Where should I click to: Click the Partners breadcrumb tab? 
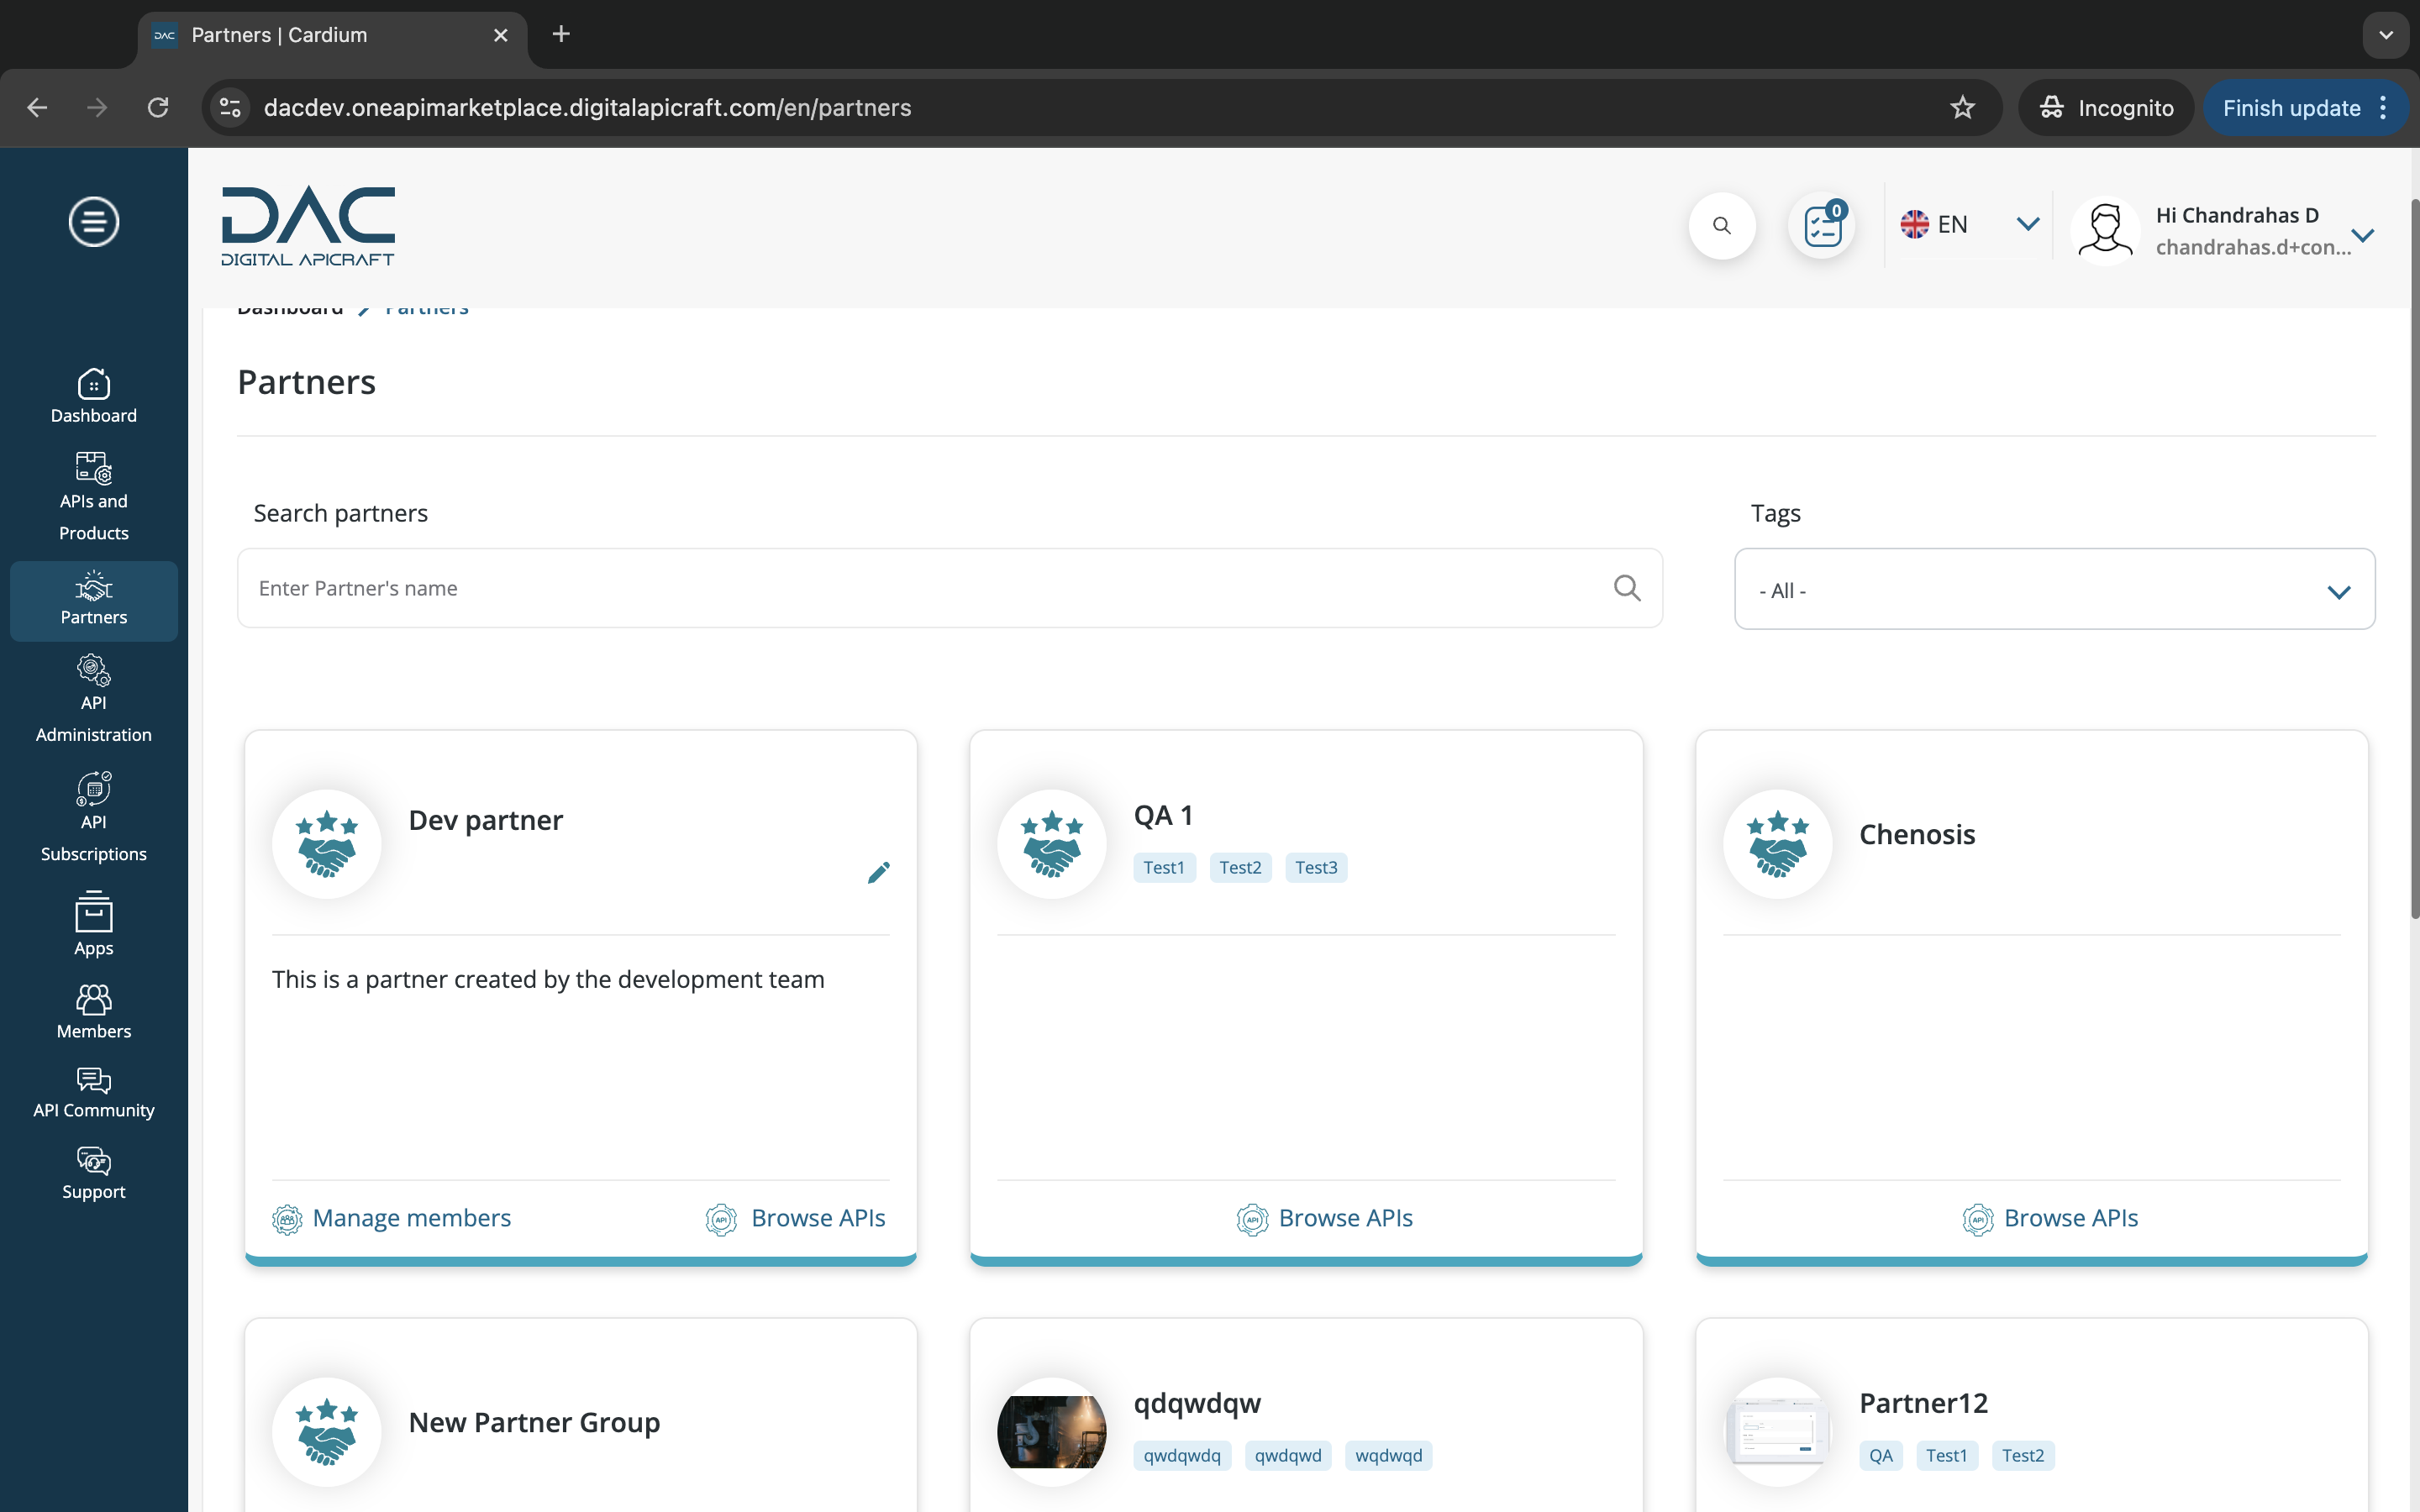425,307
